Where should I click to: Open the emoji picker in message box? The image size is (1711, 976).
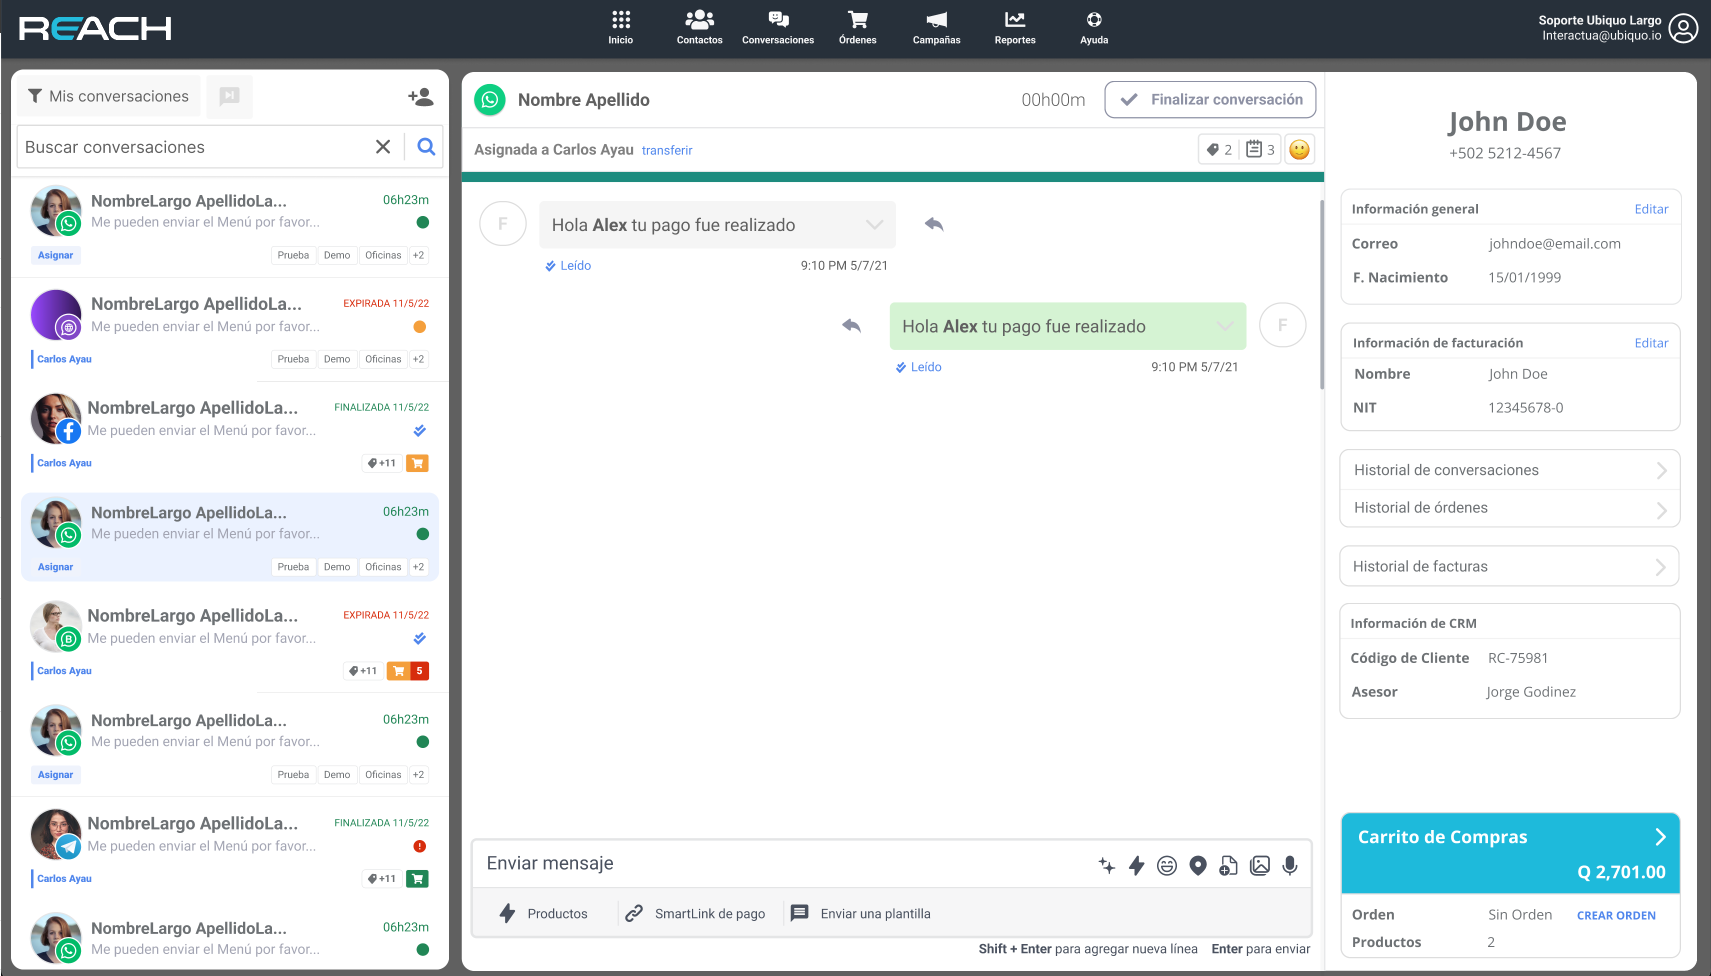pos(1167,866)
